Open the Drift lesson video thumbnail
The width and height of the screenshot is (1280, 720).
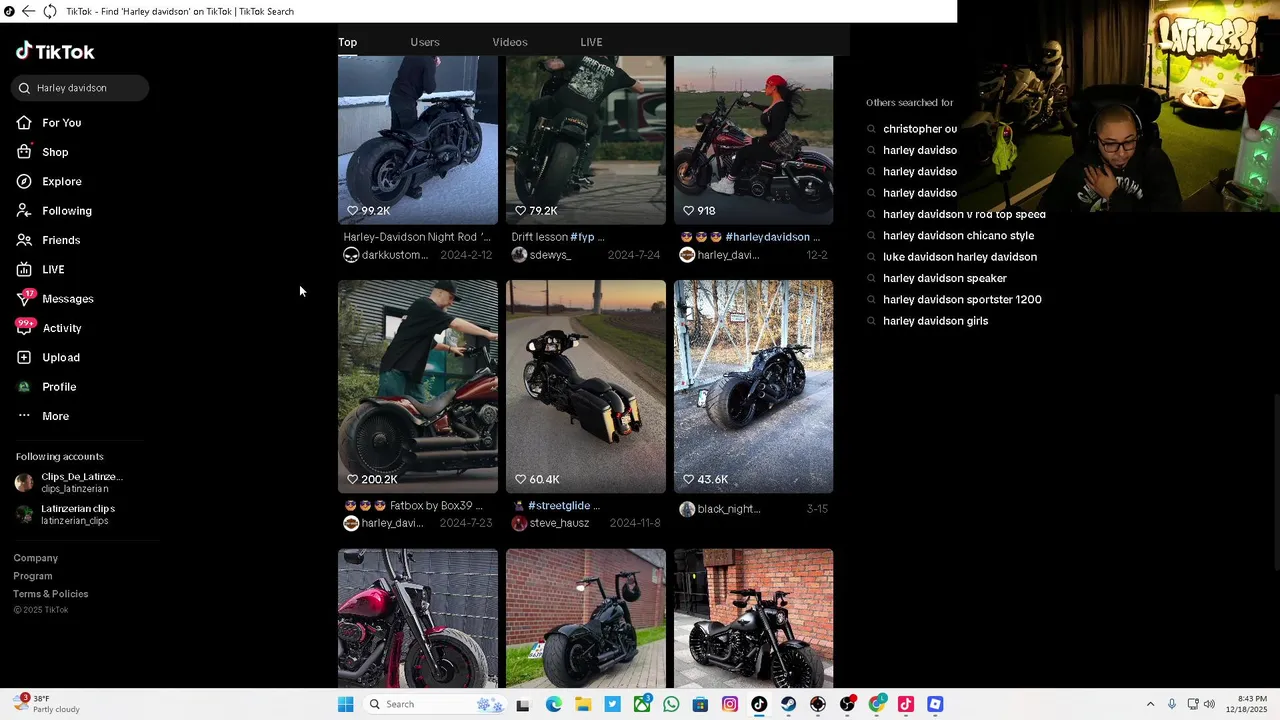click(x=586, y=140)
